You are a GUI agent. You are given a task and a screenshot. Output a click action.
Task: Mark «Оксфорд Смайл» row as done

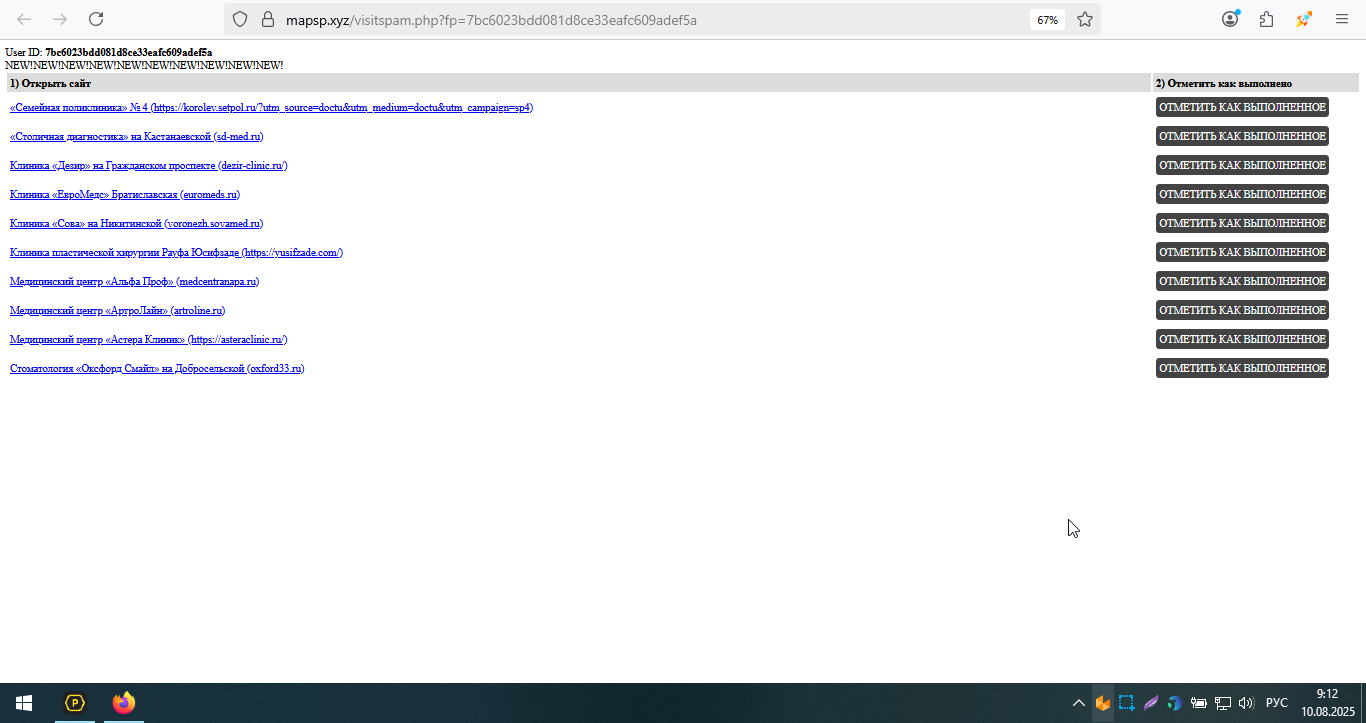(x=1242, y=368)
